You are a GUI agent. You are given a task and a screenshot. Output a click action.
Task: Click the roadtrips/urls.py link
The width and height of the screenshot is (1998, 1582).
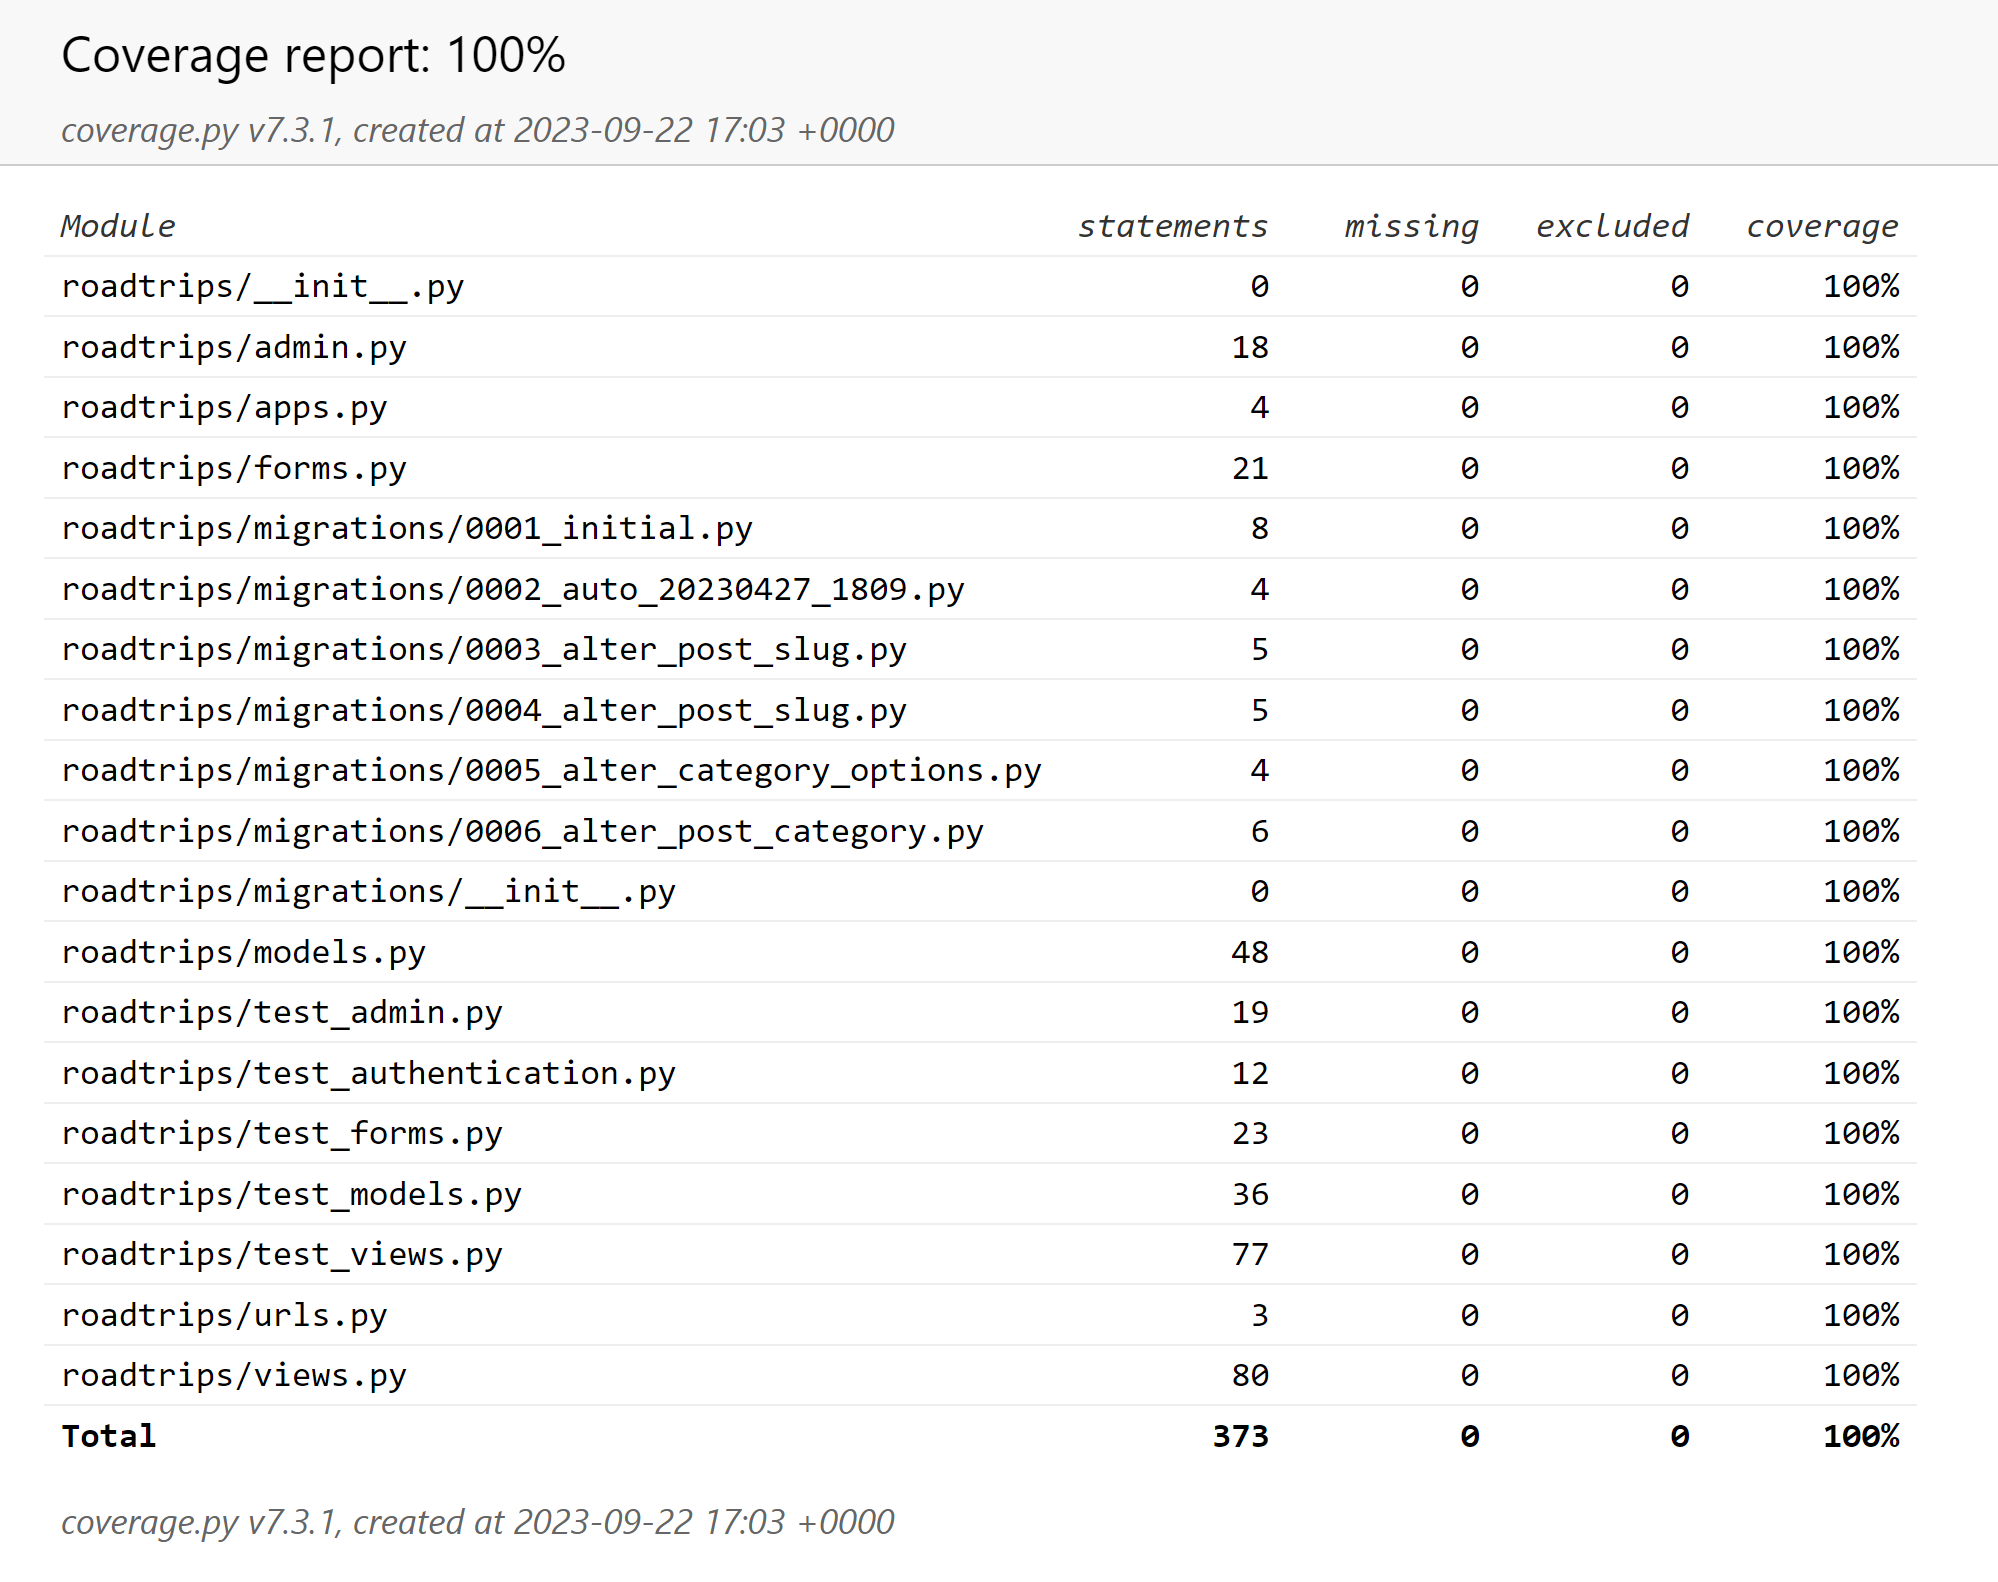click(224, 1315)
